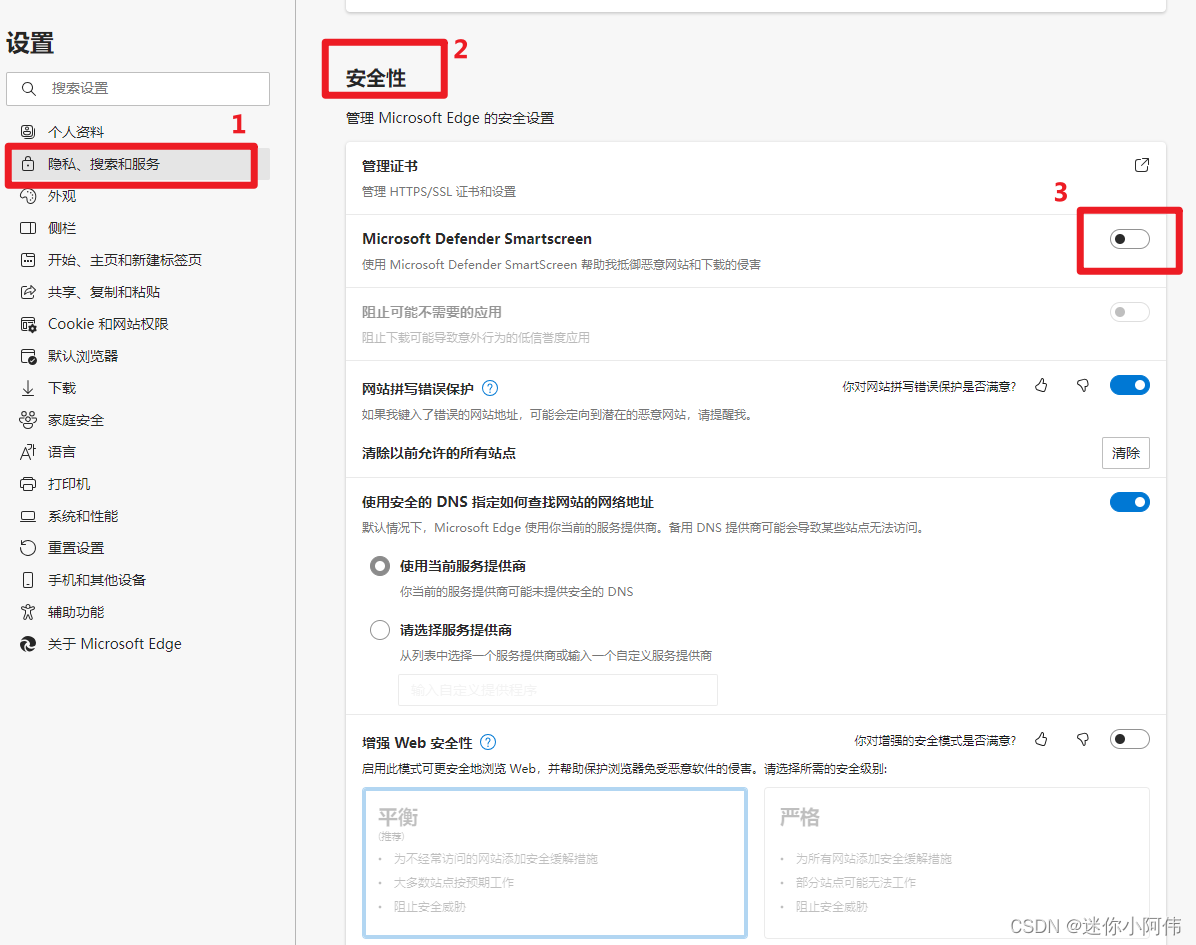This screenshot has width=1196, height=945.
Task: Click 语言 text in sidebar
Action: point(62,452)
